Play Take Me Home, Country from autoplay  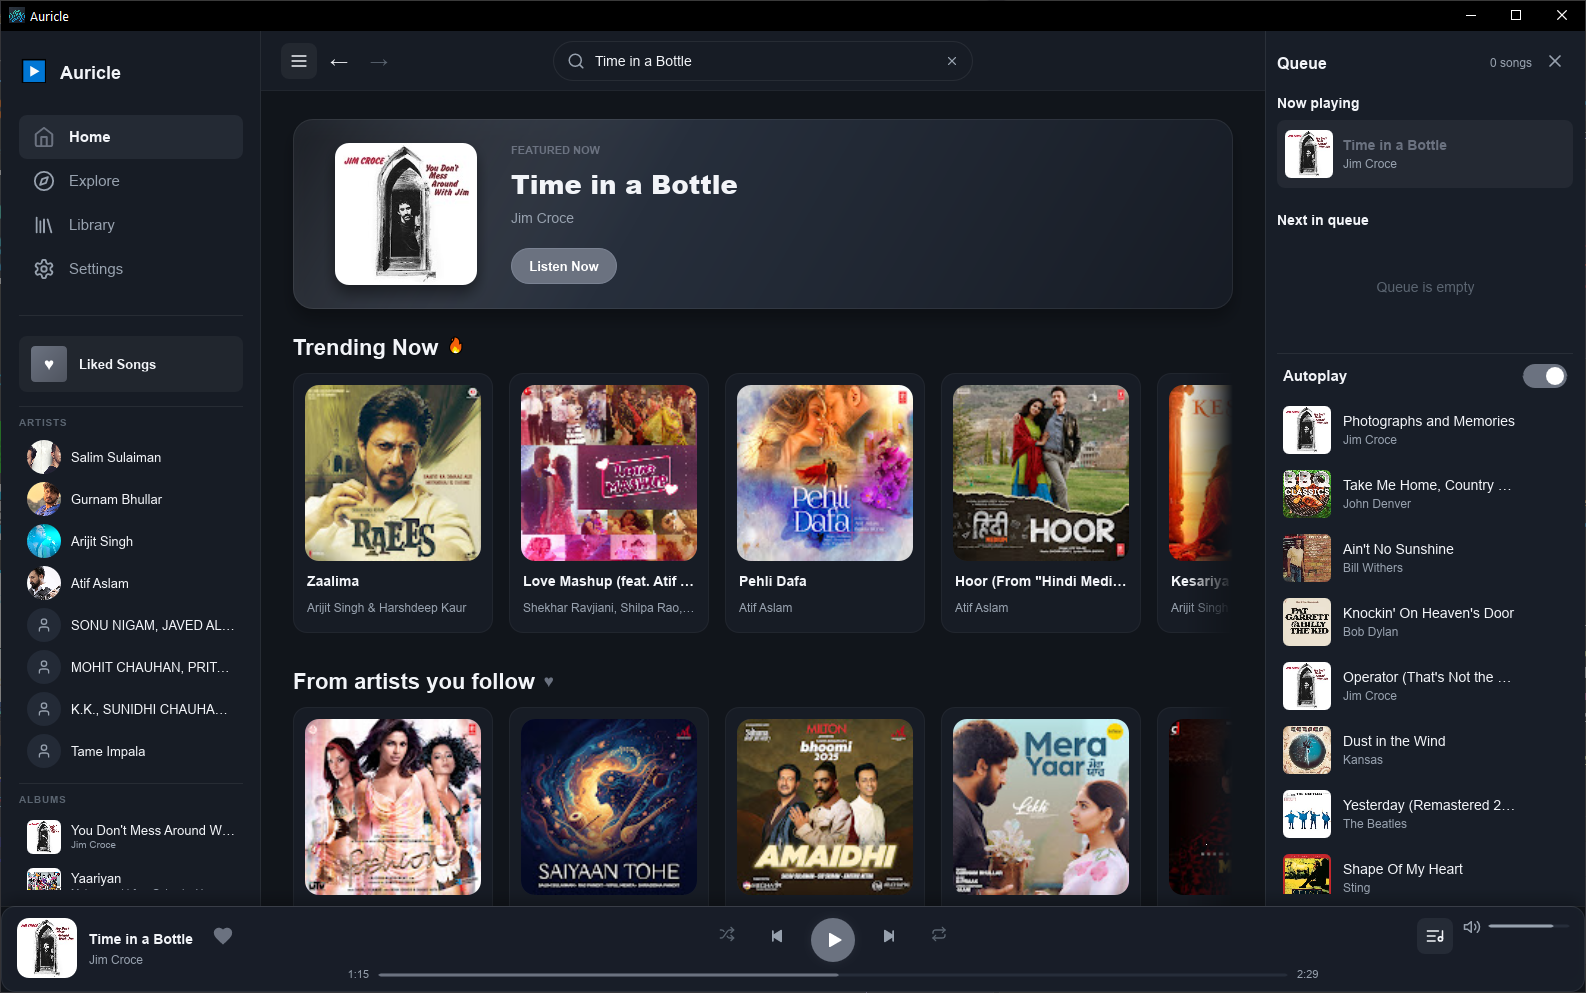click(1425, 494)
